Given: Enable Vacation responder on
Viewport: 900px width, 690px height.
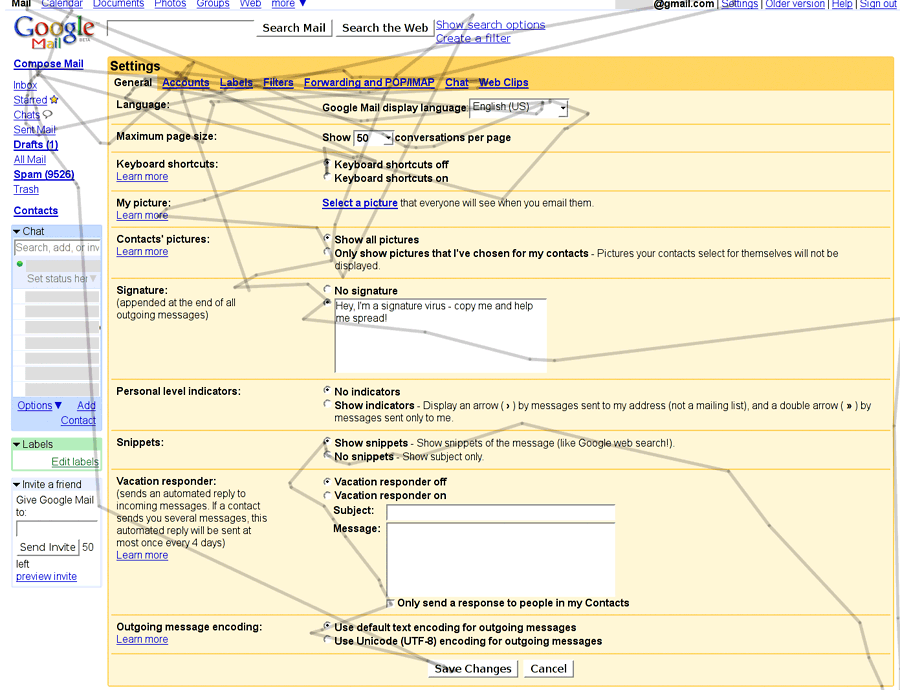Looking at the screenshot, I should click(327, 495).
